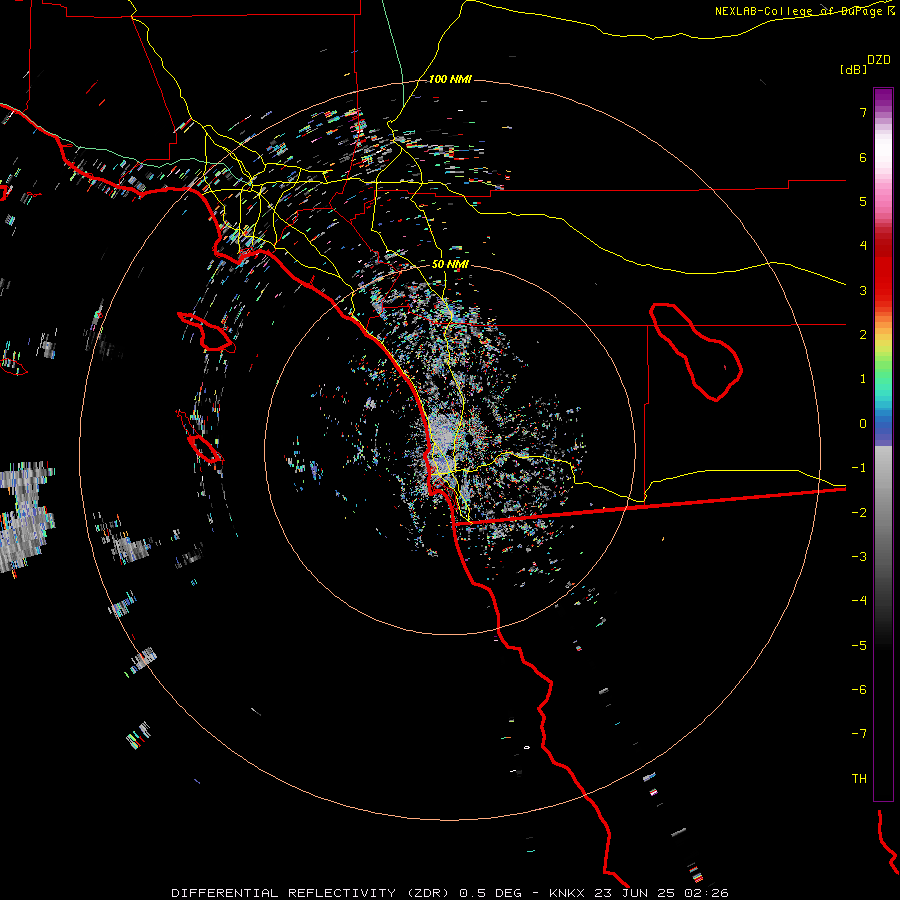Click the 0.5 DEG elevation text

491,893
